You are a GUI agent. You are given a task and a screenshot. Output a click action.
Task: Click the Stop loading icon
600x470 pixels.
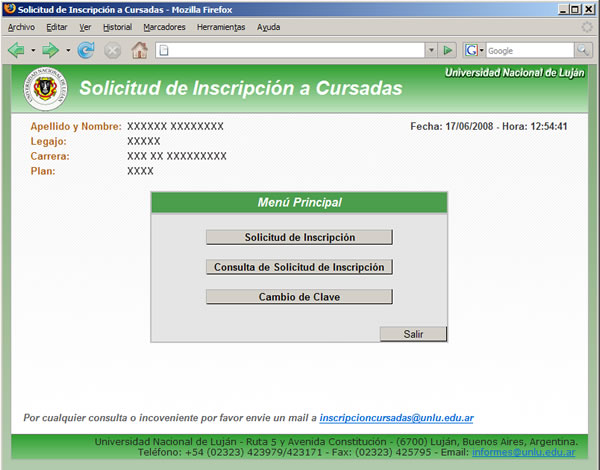coord(112,50)
